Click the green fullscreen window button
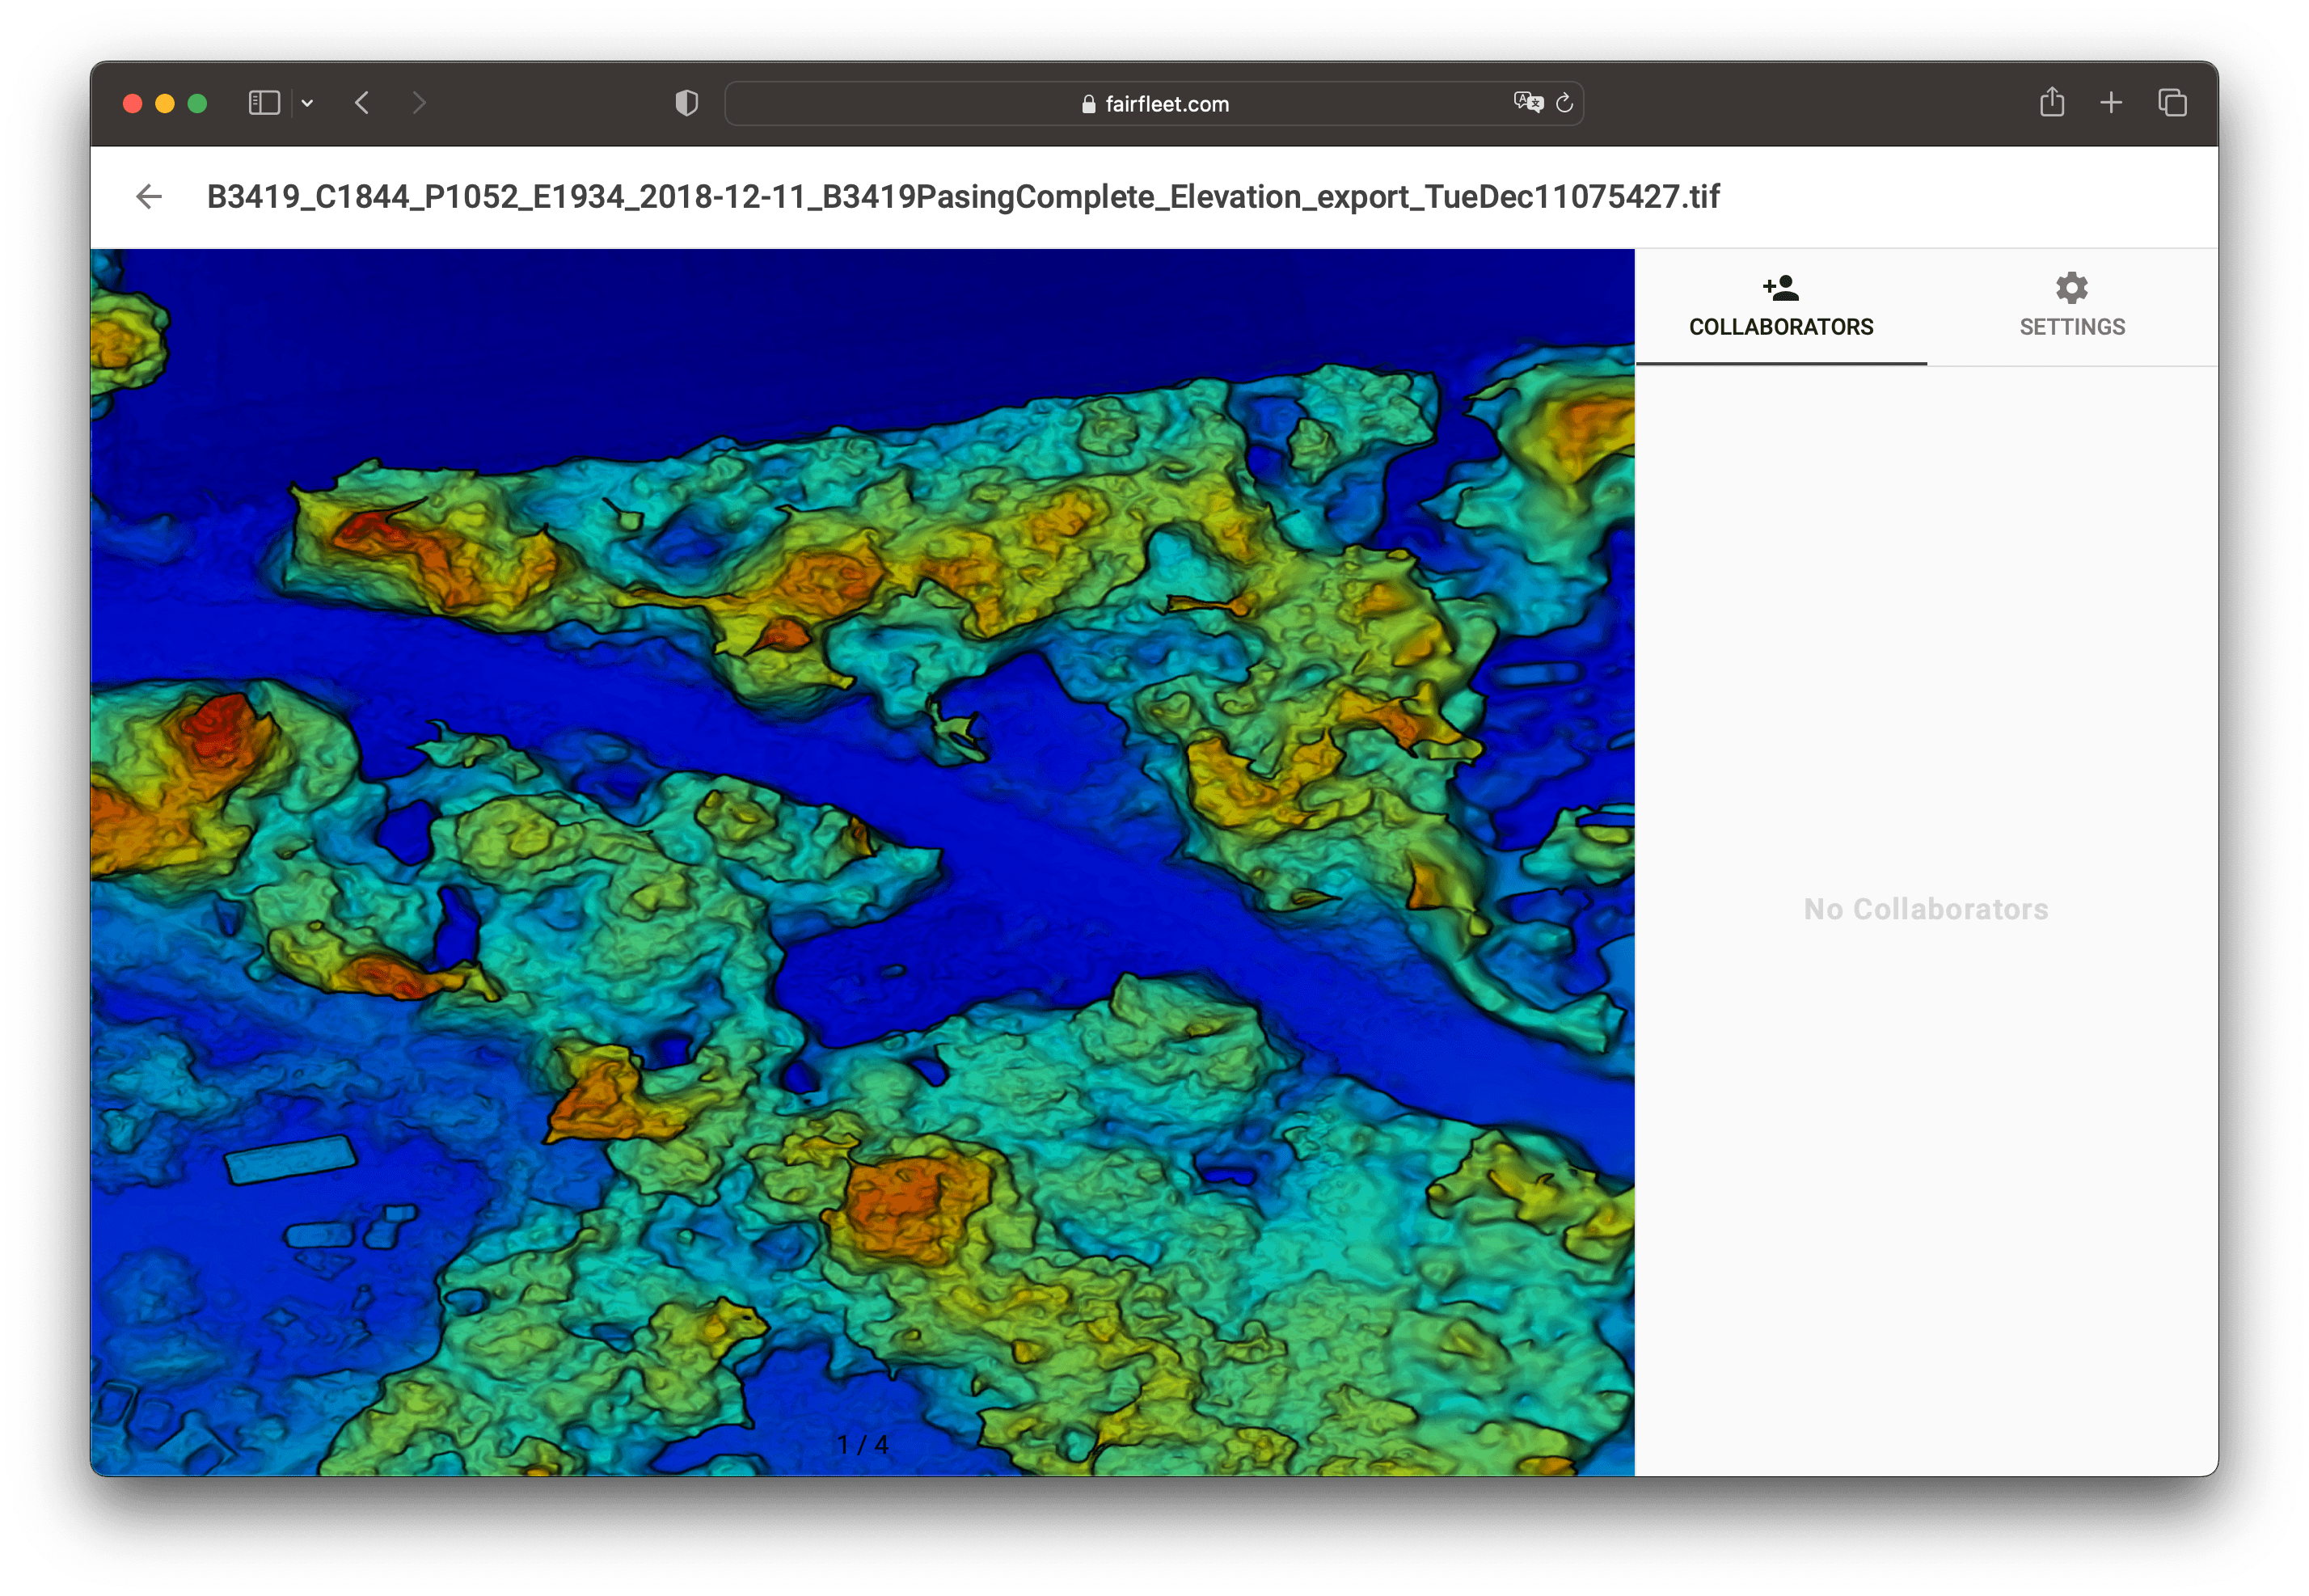 [197, 103]
